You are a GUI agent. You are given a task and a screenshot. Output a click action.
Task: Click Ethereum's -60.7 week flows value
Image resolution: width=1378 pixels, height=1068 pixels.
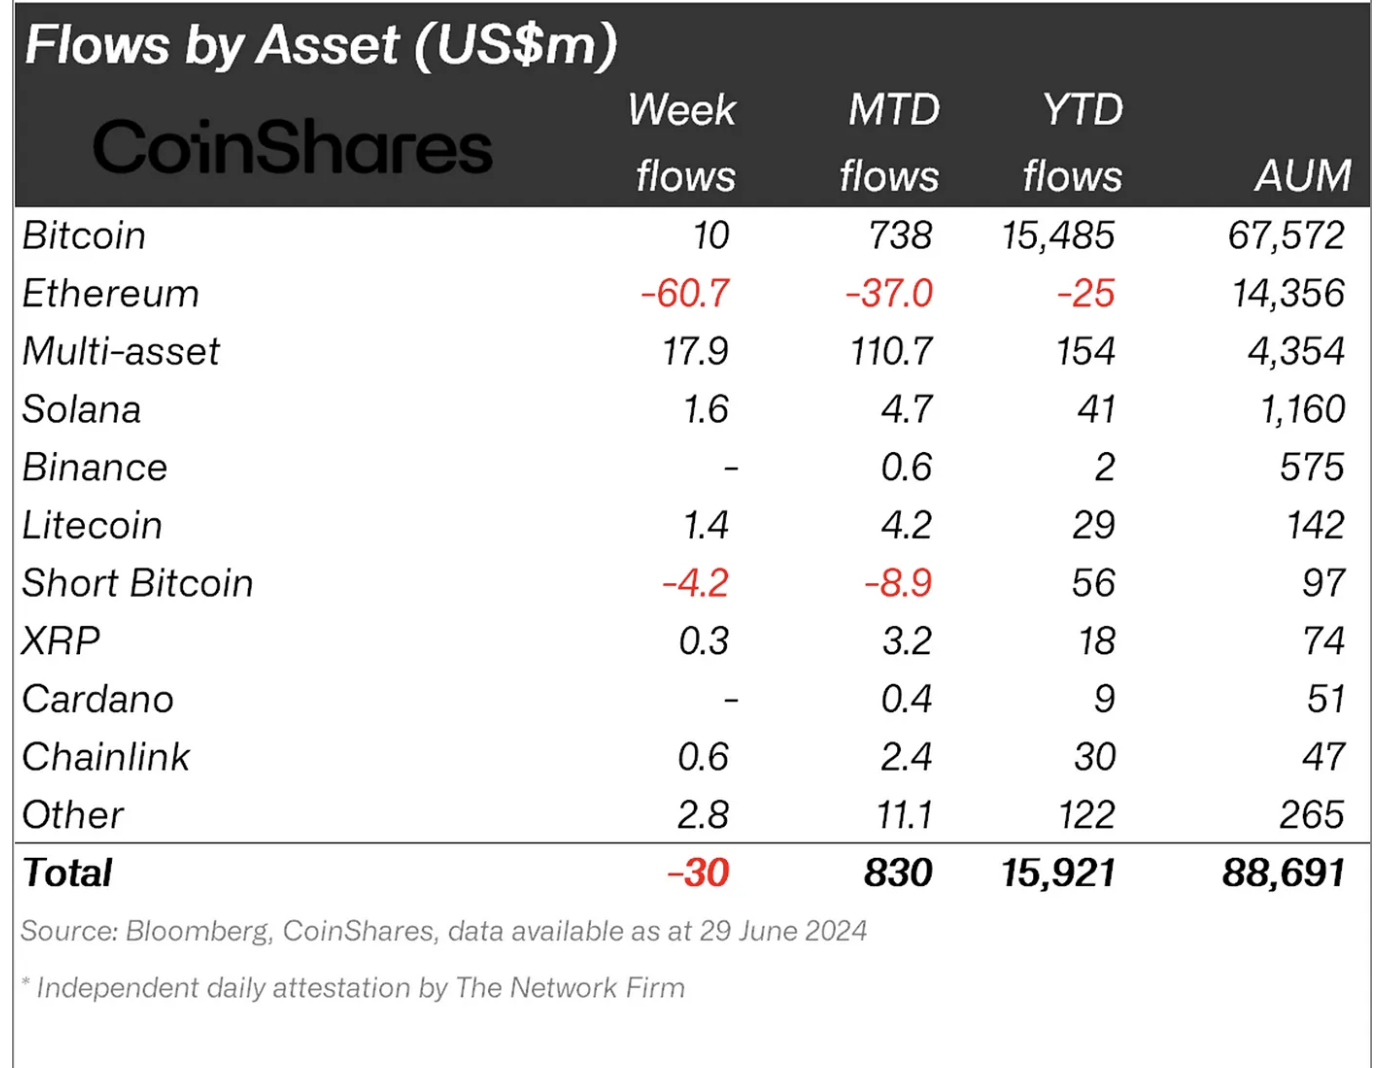685,294
